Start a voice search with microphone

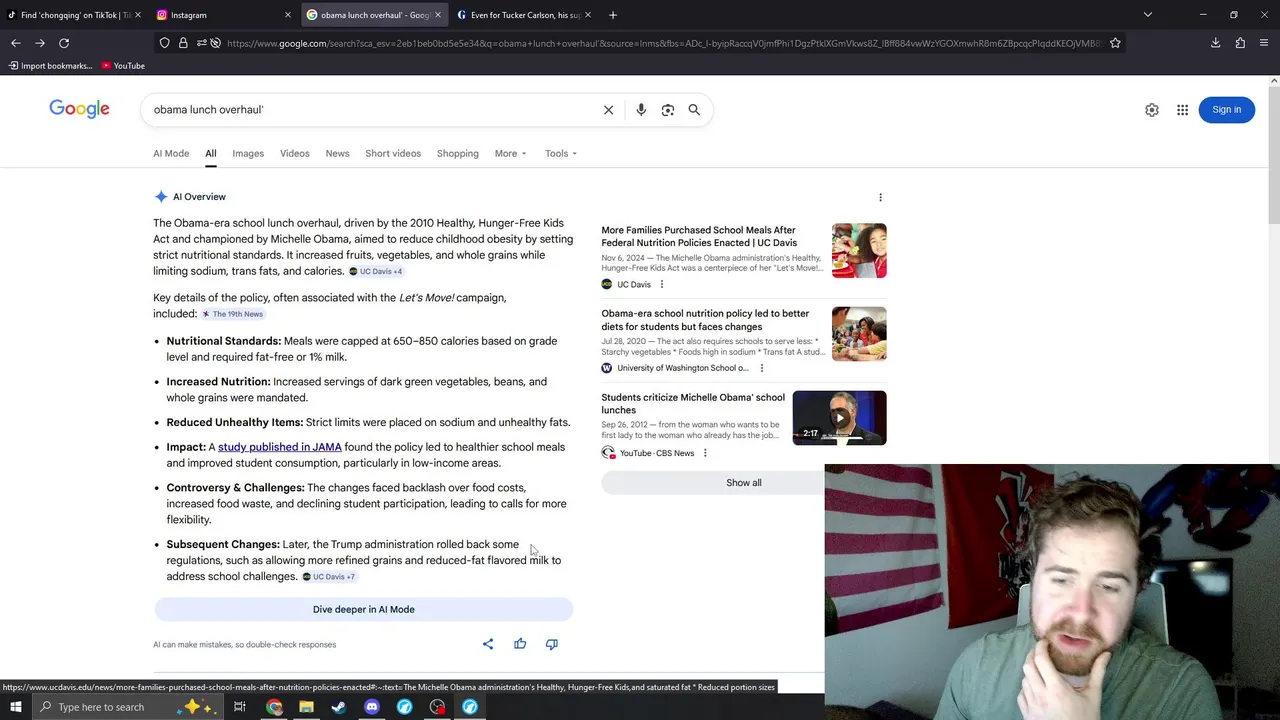tap(641, 110)
